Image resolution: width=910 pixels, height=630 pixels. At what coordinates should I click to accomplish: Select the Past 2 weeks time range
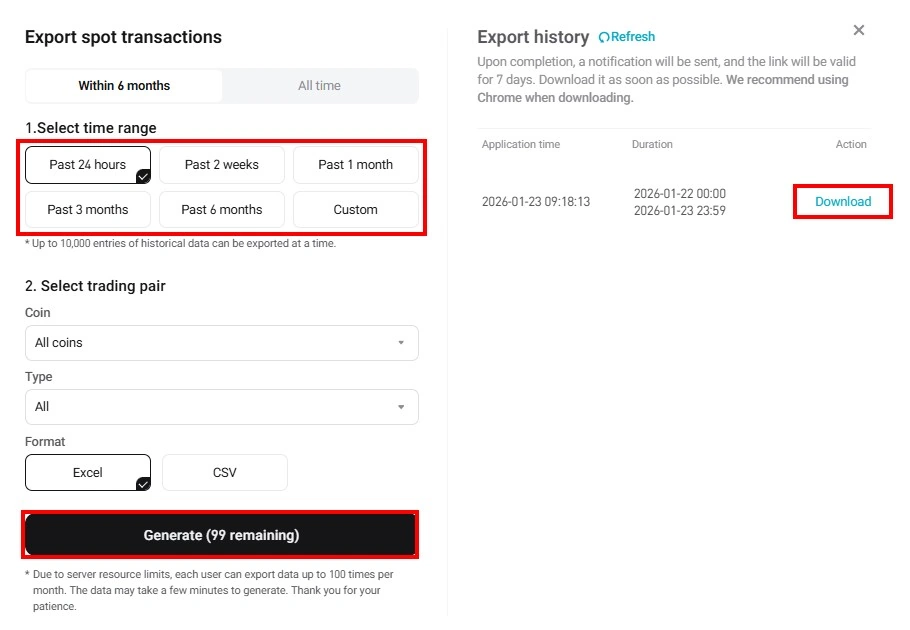point(222,165)
